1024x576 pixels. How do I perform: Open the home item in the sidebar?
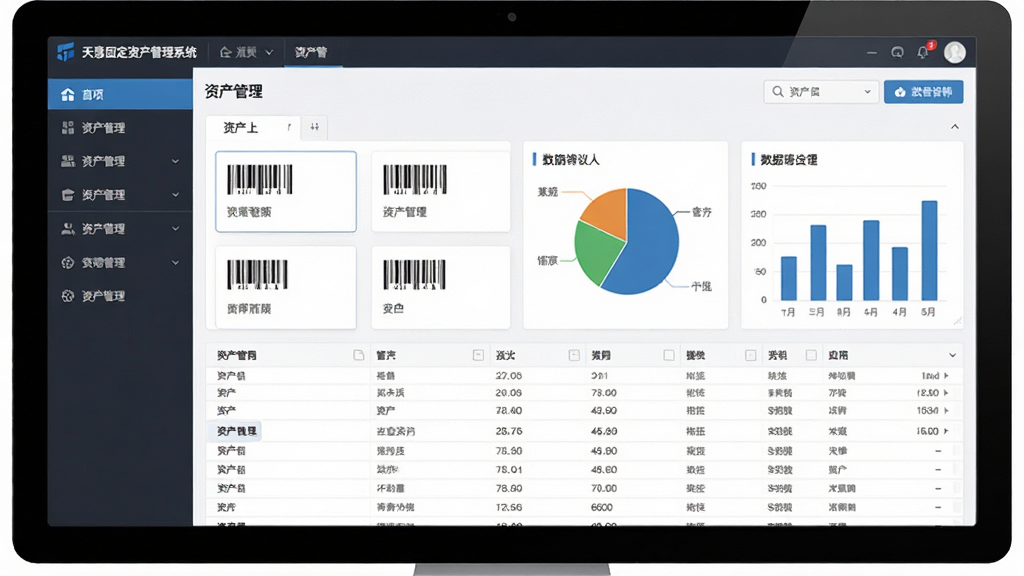(120, 94)
